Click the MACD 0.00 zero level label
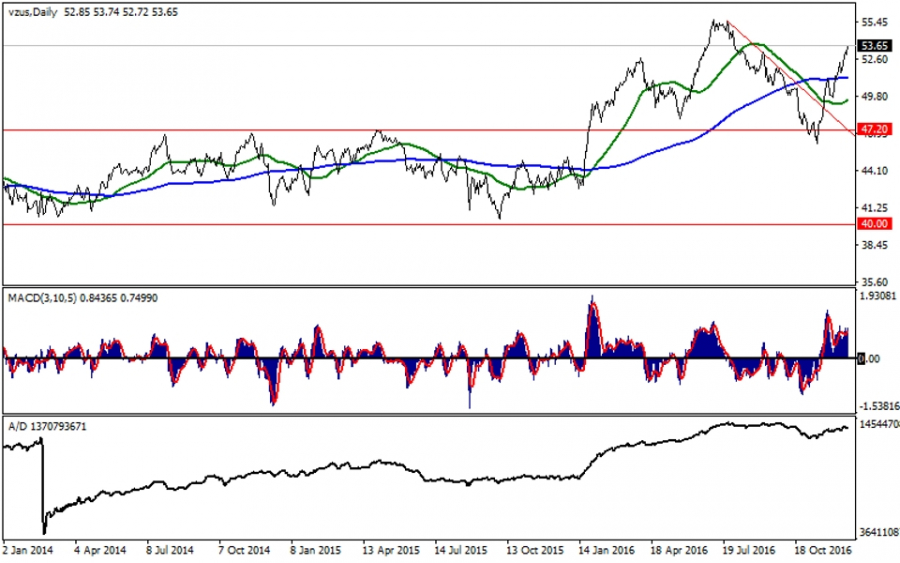This screenshot has width=900, height=563. pyautogui.click(x=870, y=358)
